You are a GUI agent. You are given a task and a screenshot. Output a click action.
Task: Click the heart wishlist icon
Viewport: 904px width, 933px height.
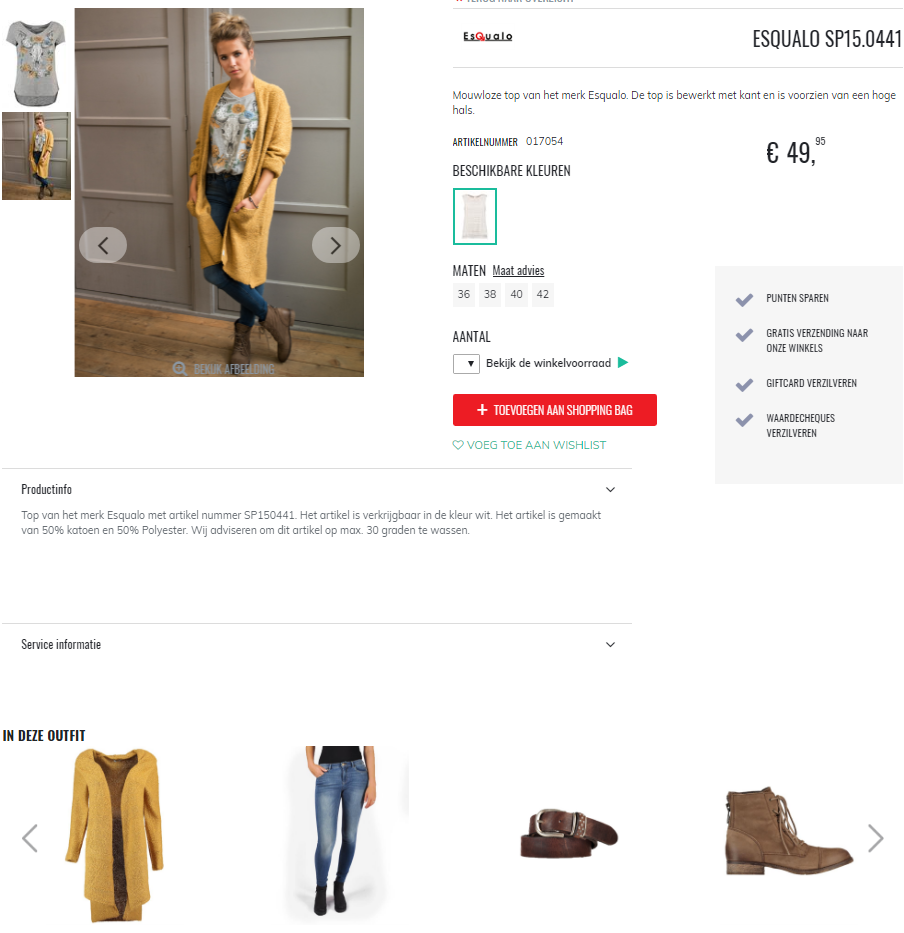point(458,445)
